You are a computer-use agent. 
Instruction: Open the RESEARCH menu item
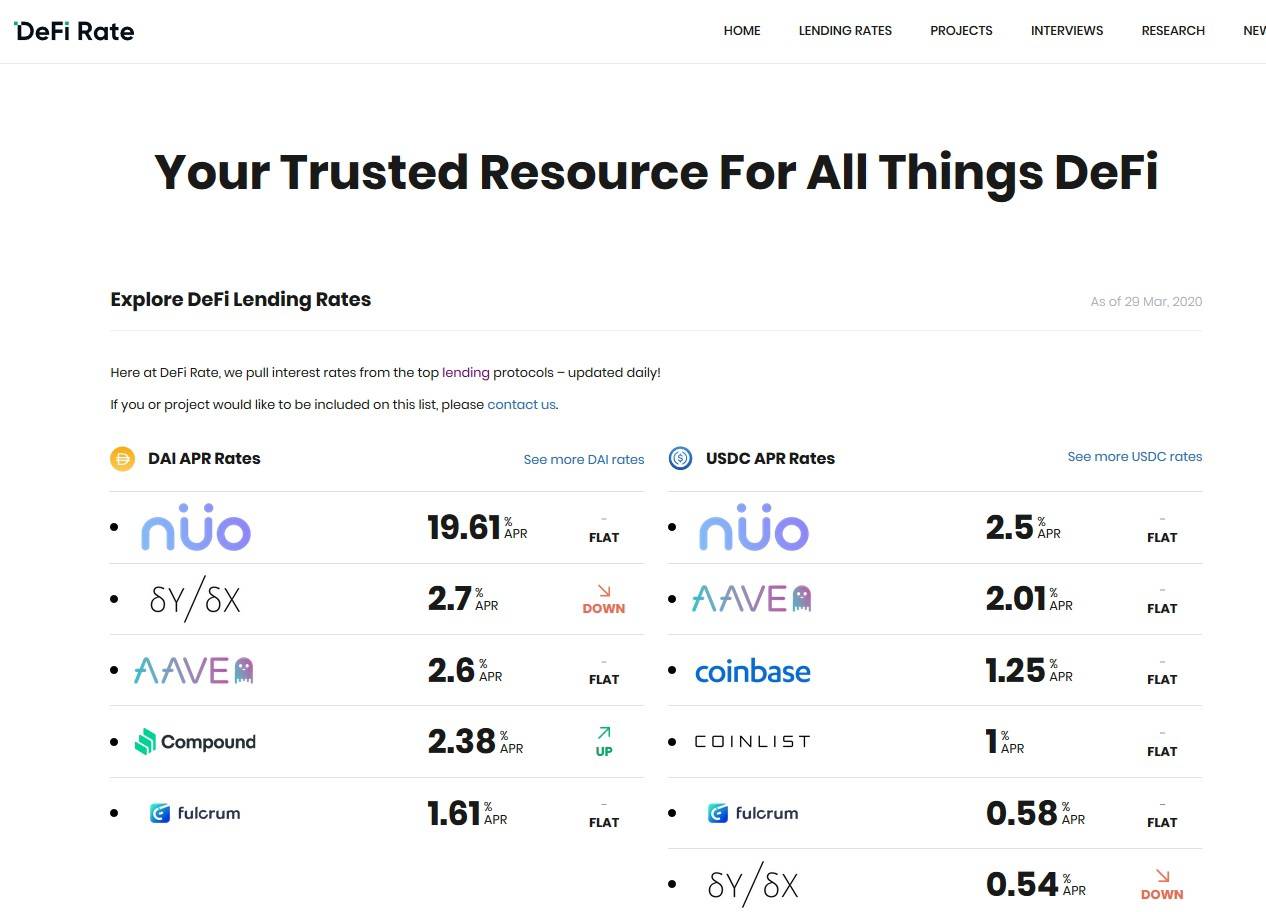coord(1173,31)
